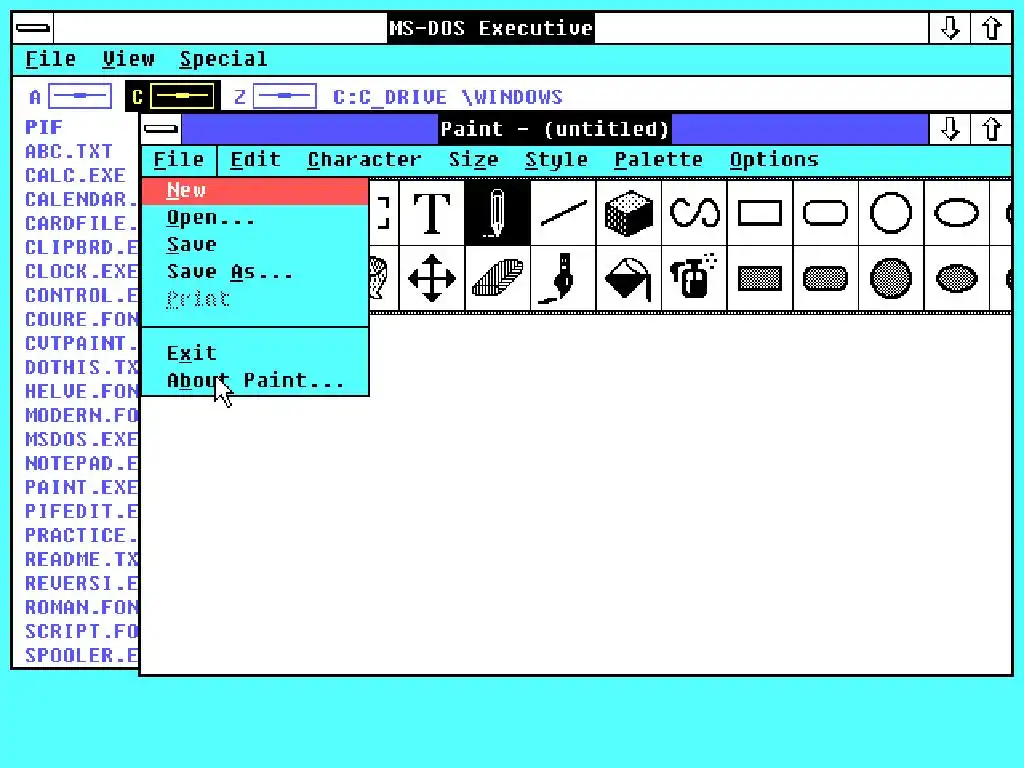Select the Eraser tool
This screenshot has width=1024, height=768.
pyautogui.click(x=497, y=278)
